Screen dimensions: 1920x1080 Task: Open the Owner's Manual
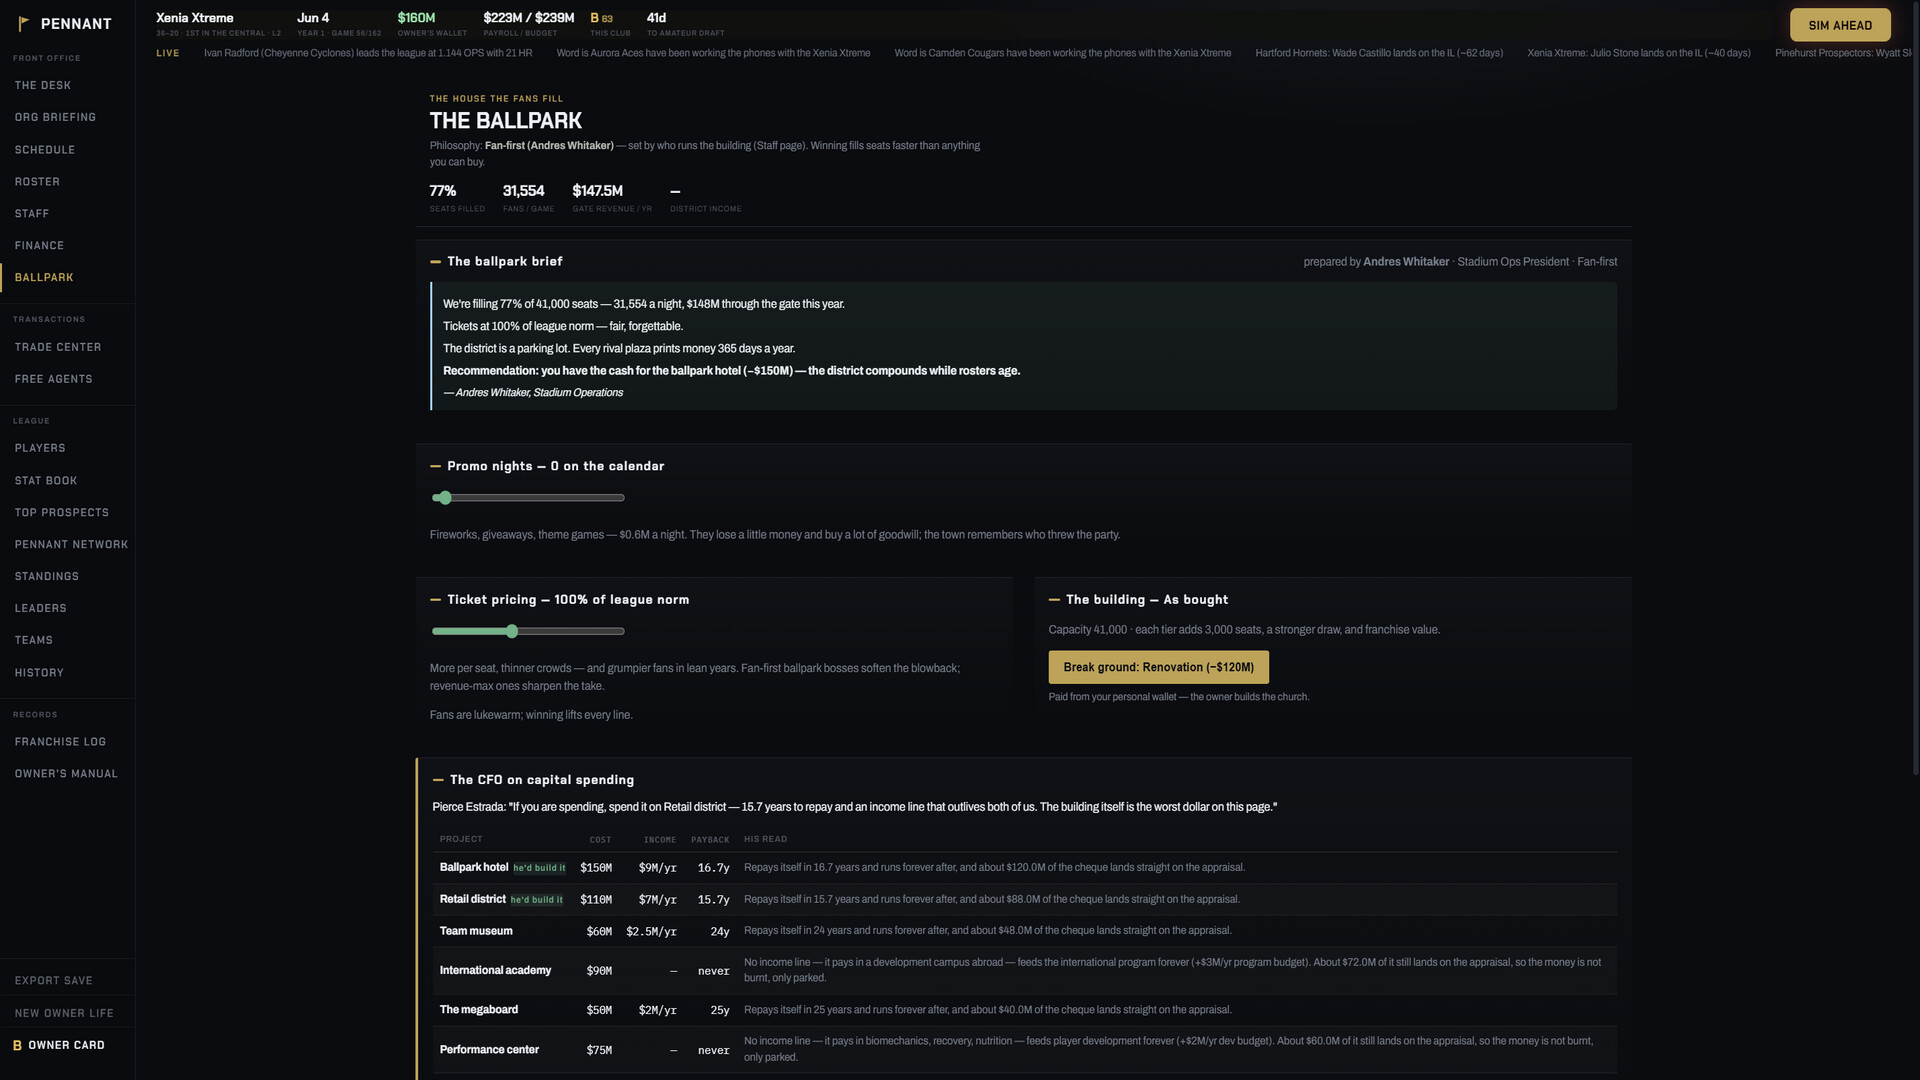pos(67,774)
